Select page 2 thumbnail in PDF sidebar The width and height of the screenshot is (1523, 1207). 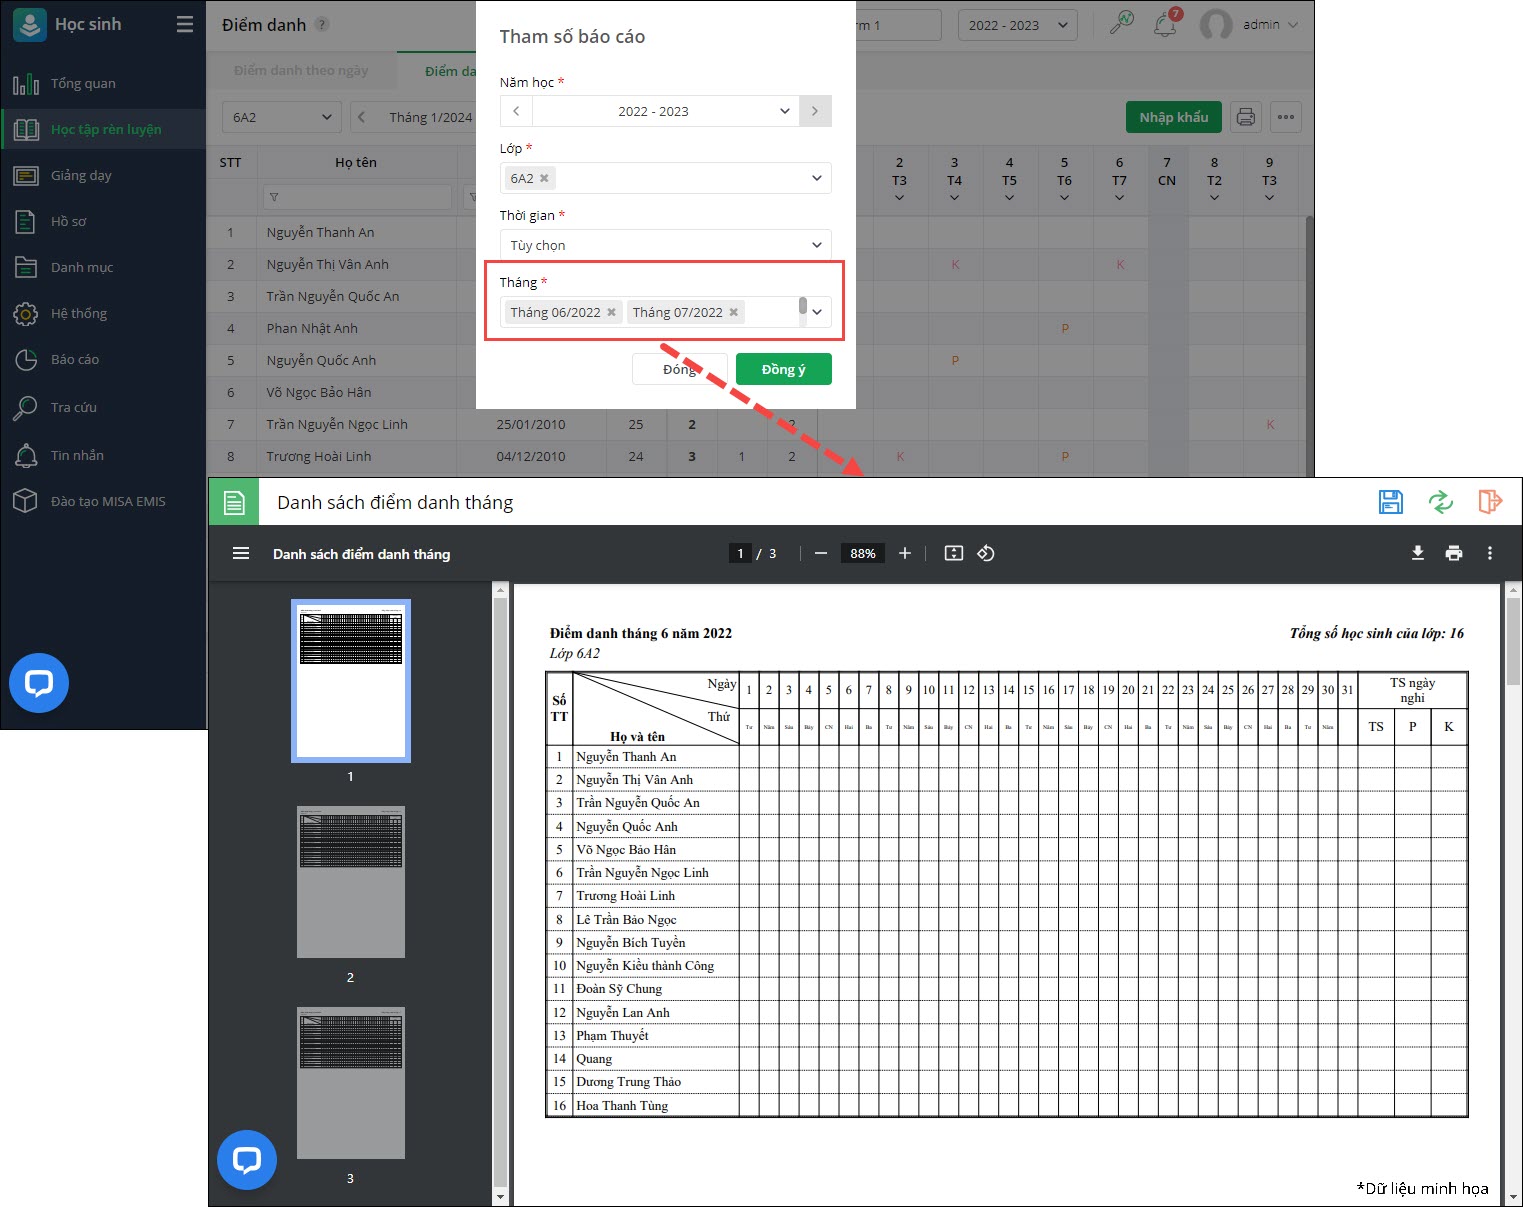pyautogui.click(x=350, y=882)
